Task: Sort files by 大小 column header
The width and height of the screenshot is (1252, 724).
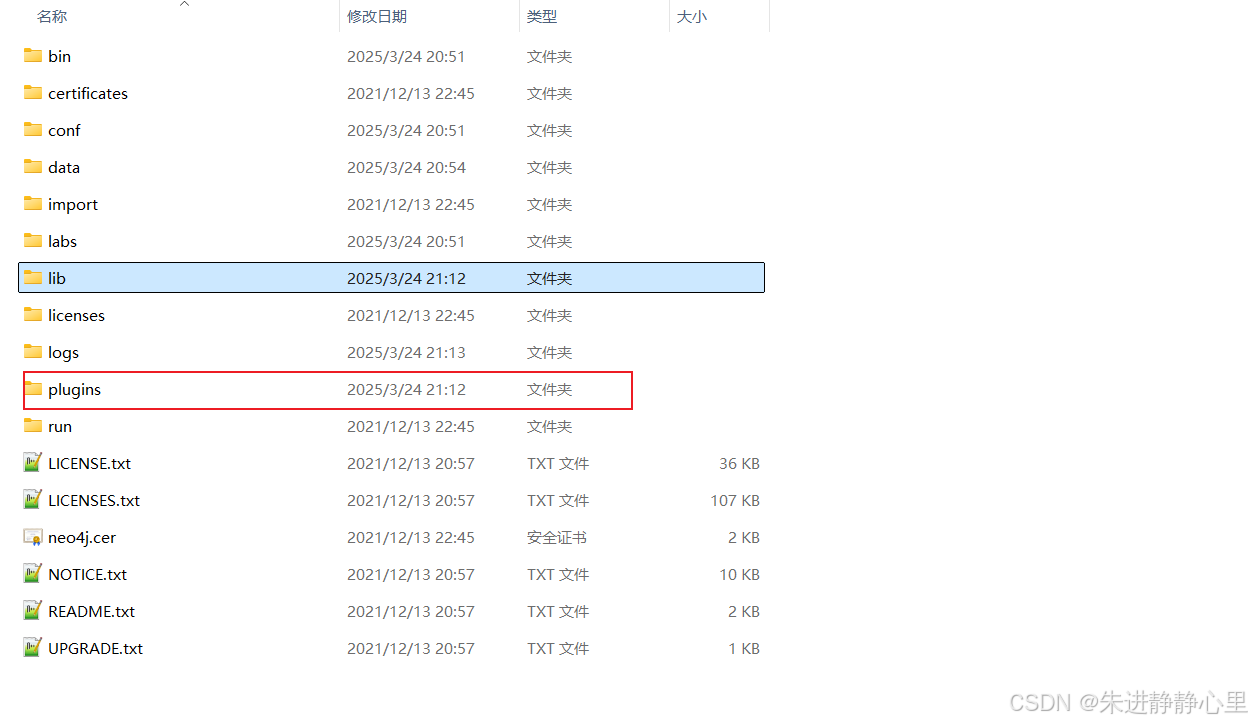Action: (x=691, y=16)
